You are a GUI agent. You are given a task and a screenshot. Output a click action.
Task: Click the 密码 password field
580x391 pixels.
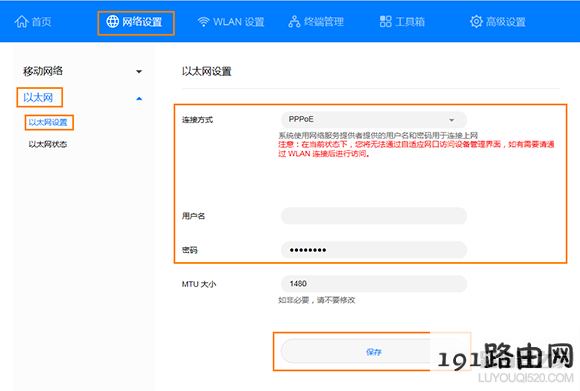tap(374, 250)
